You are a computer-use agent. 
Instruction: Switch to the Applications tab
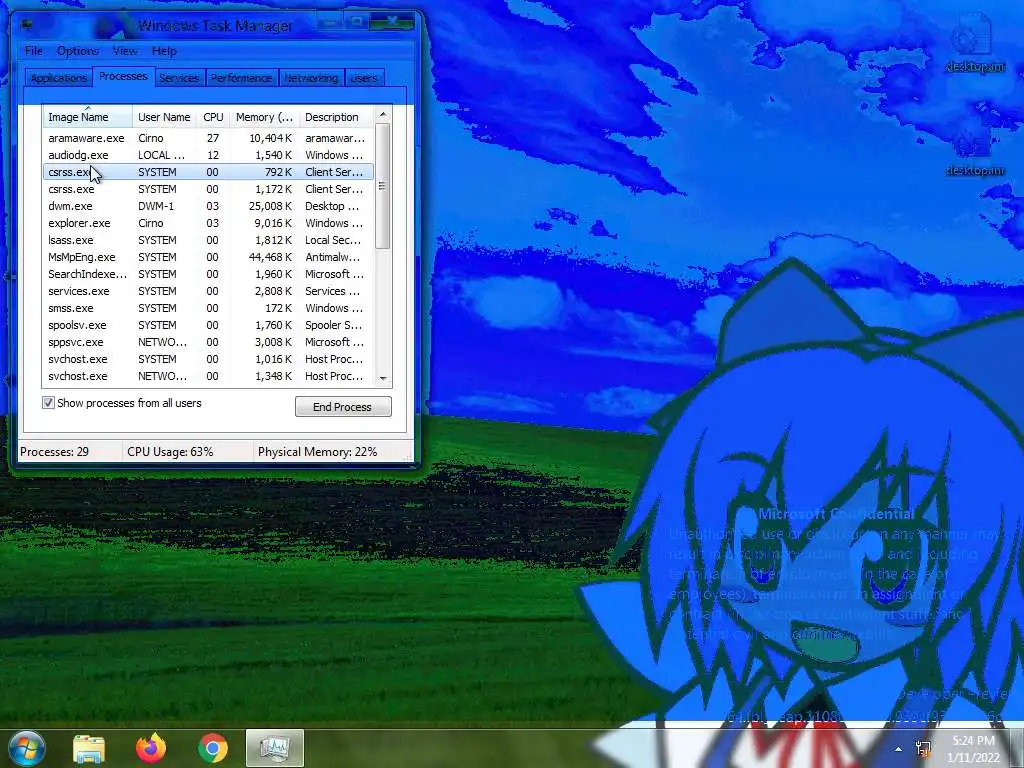(59, 78)
